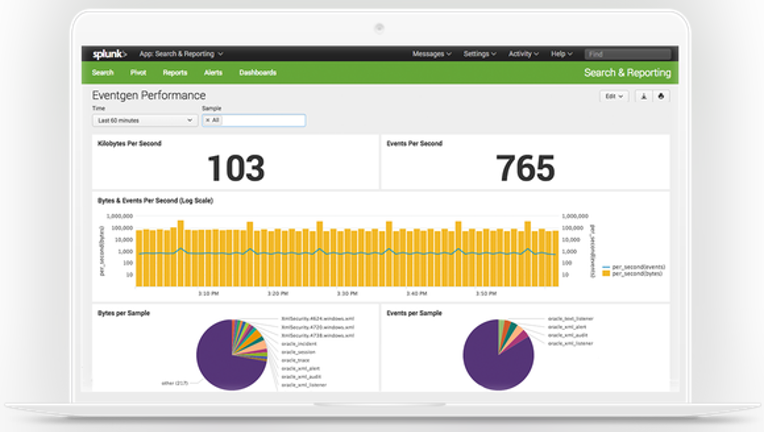This screenshot has width=764, height=432.
Task: Click the Bytes & Events Per Second panel title
Action: (155, 201)
